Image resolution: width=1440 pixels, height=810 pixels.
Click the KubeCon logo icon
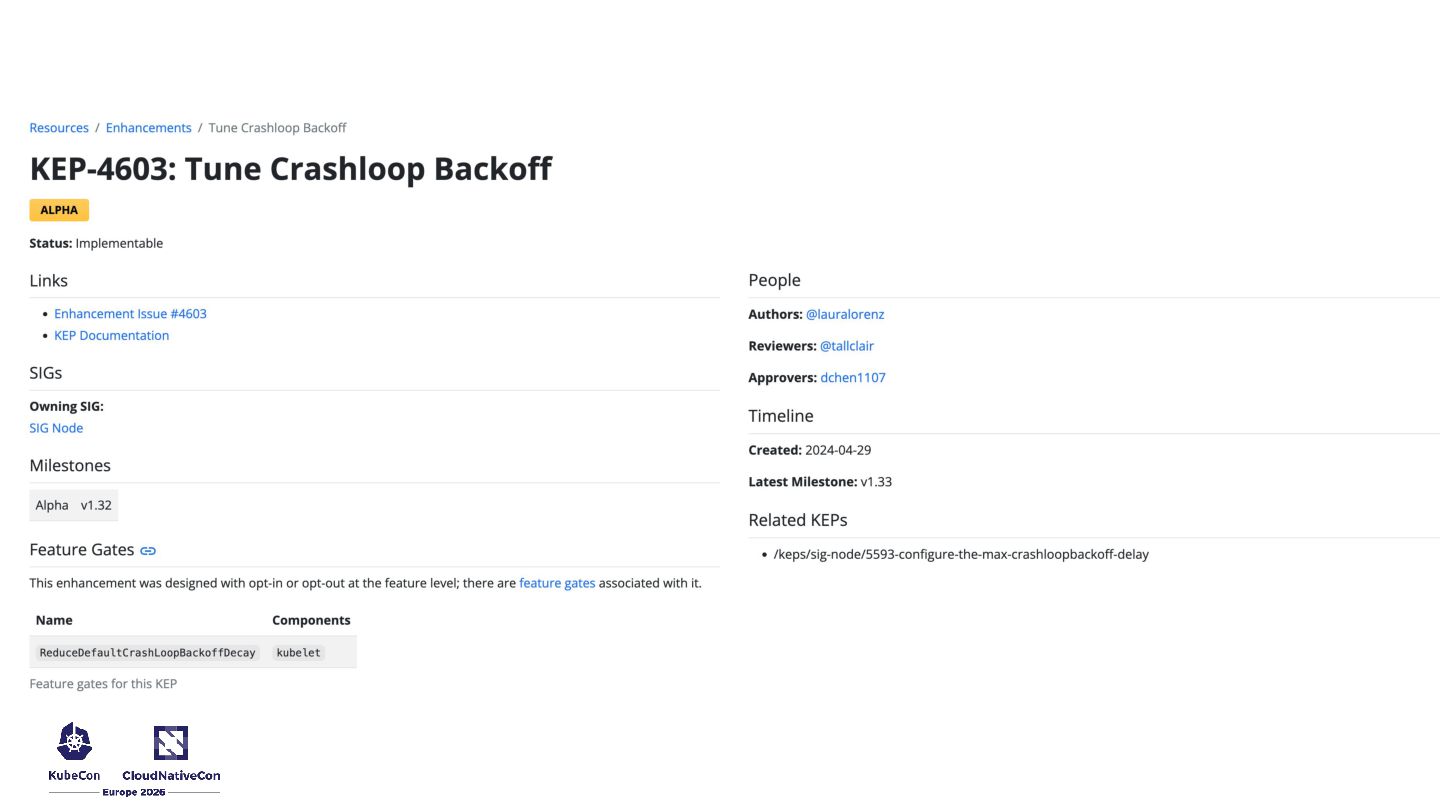click(x=74, y=742)
